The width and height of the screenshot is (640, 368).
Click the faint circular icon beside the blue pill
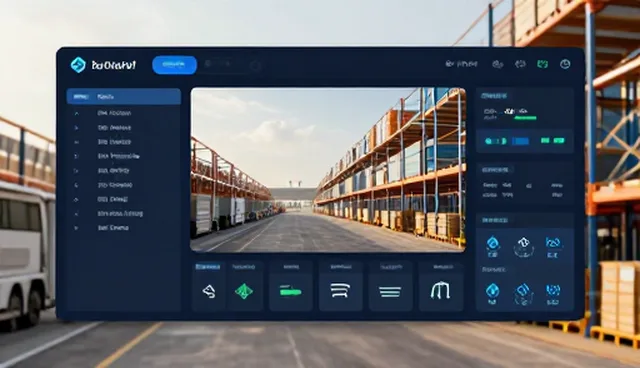click(x=256, y=65)
